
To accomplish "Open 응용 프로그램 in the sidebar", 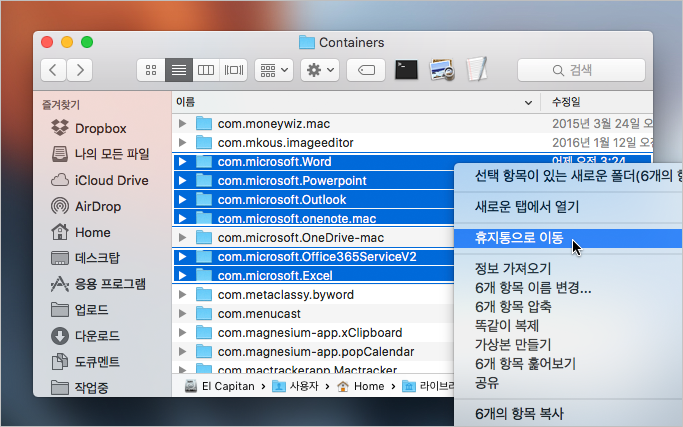I will (98, 284).
